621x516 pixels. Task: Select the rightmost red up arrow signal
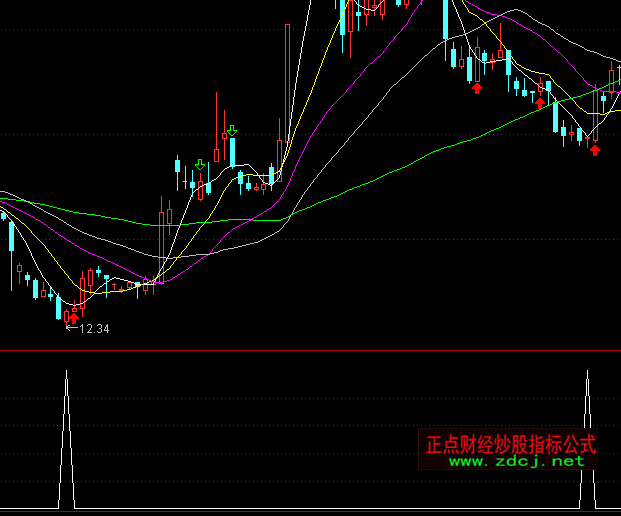coord(595,150)
